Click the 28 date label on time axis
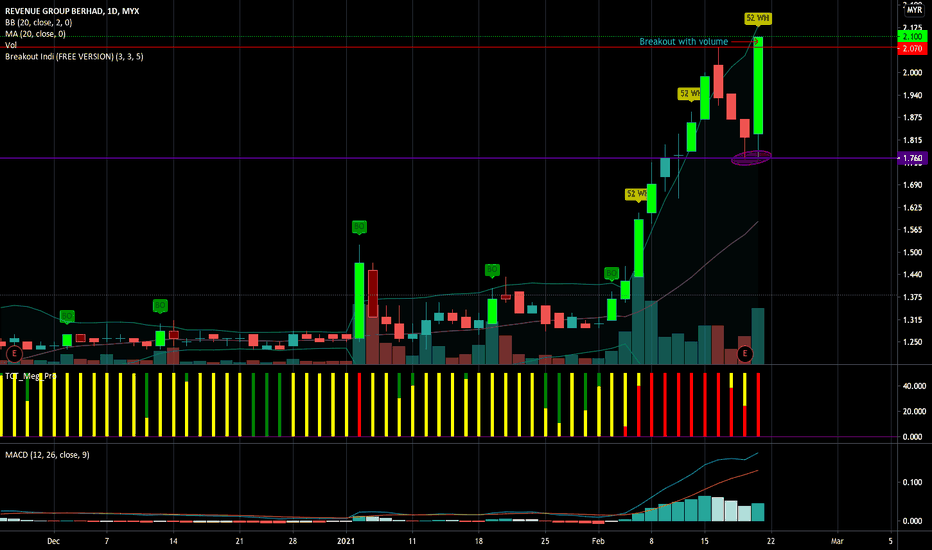This screenshot has width=932, height=550. click(x=293, y=541)
